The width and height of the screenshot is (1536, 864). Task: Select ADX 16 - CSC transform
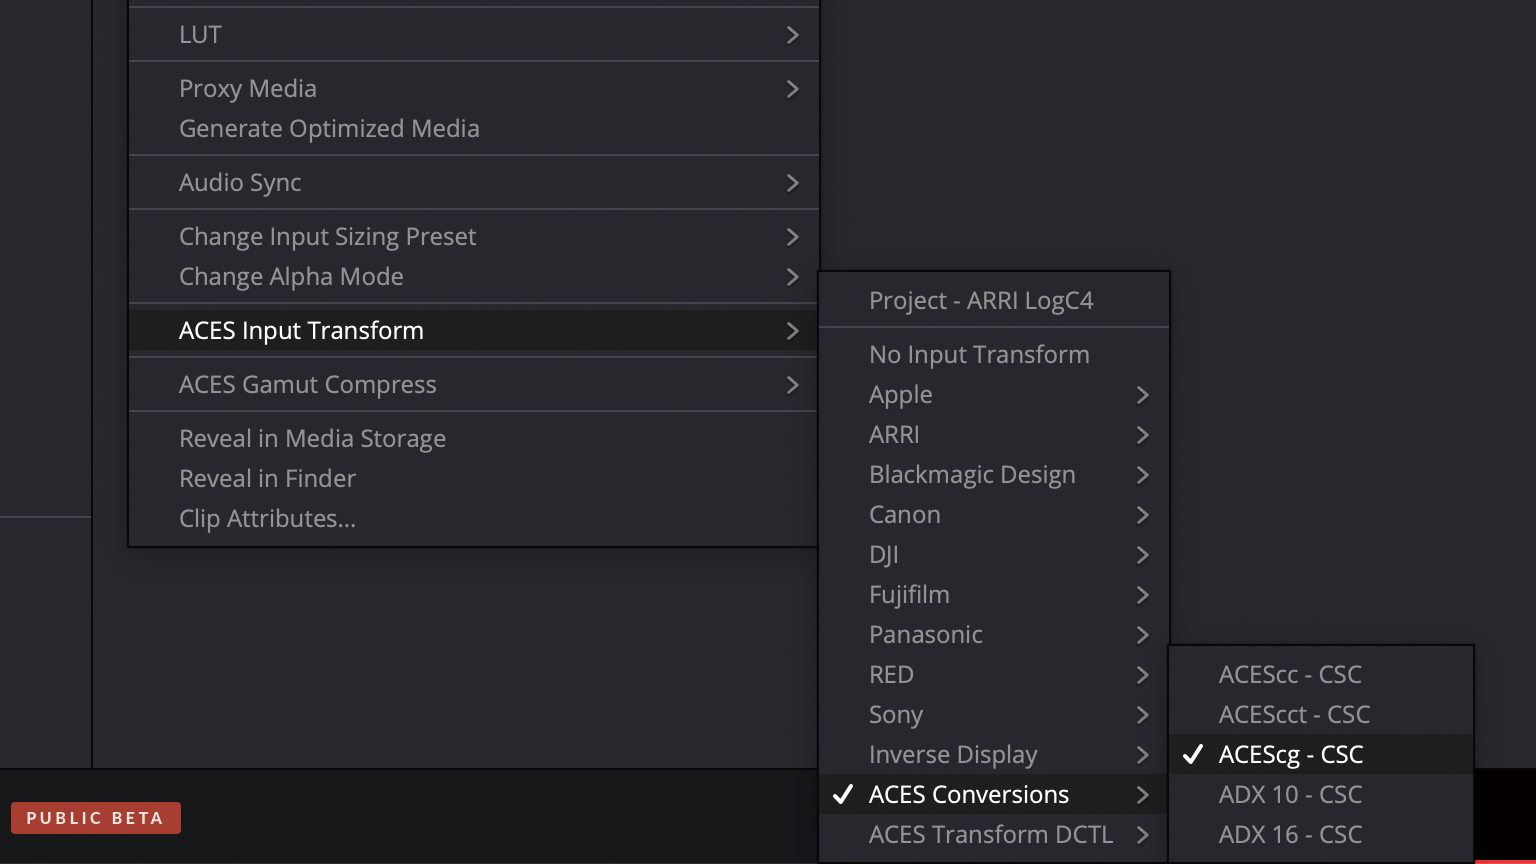coord(1321,835)
